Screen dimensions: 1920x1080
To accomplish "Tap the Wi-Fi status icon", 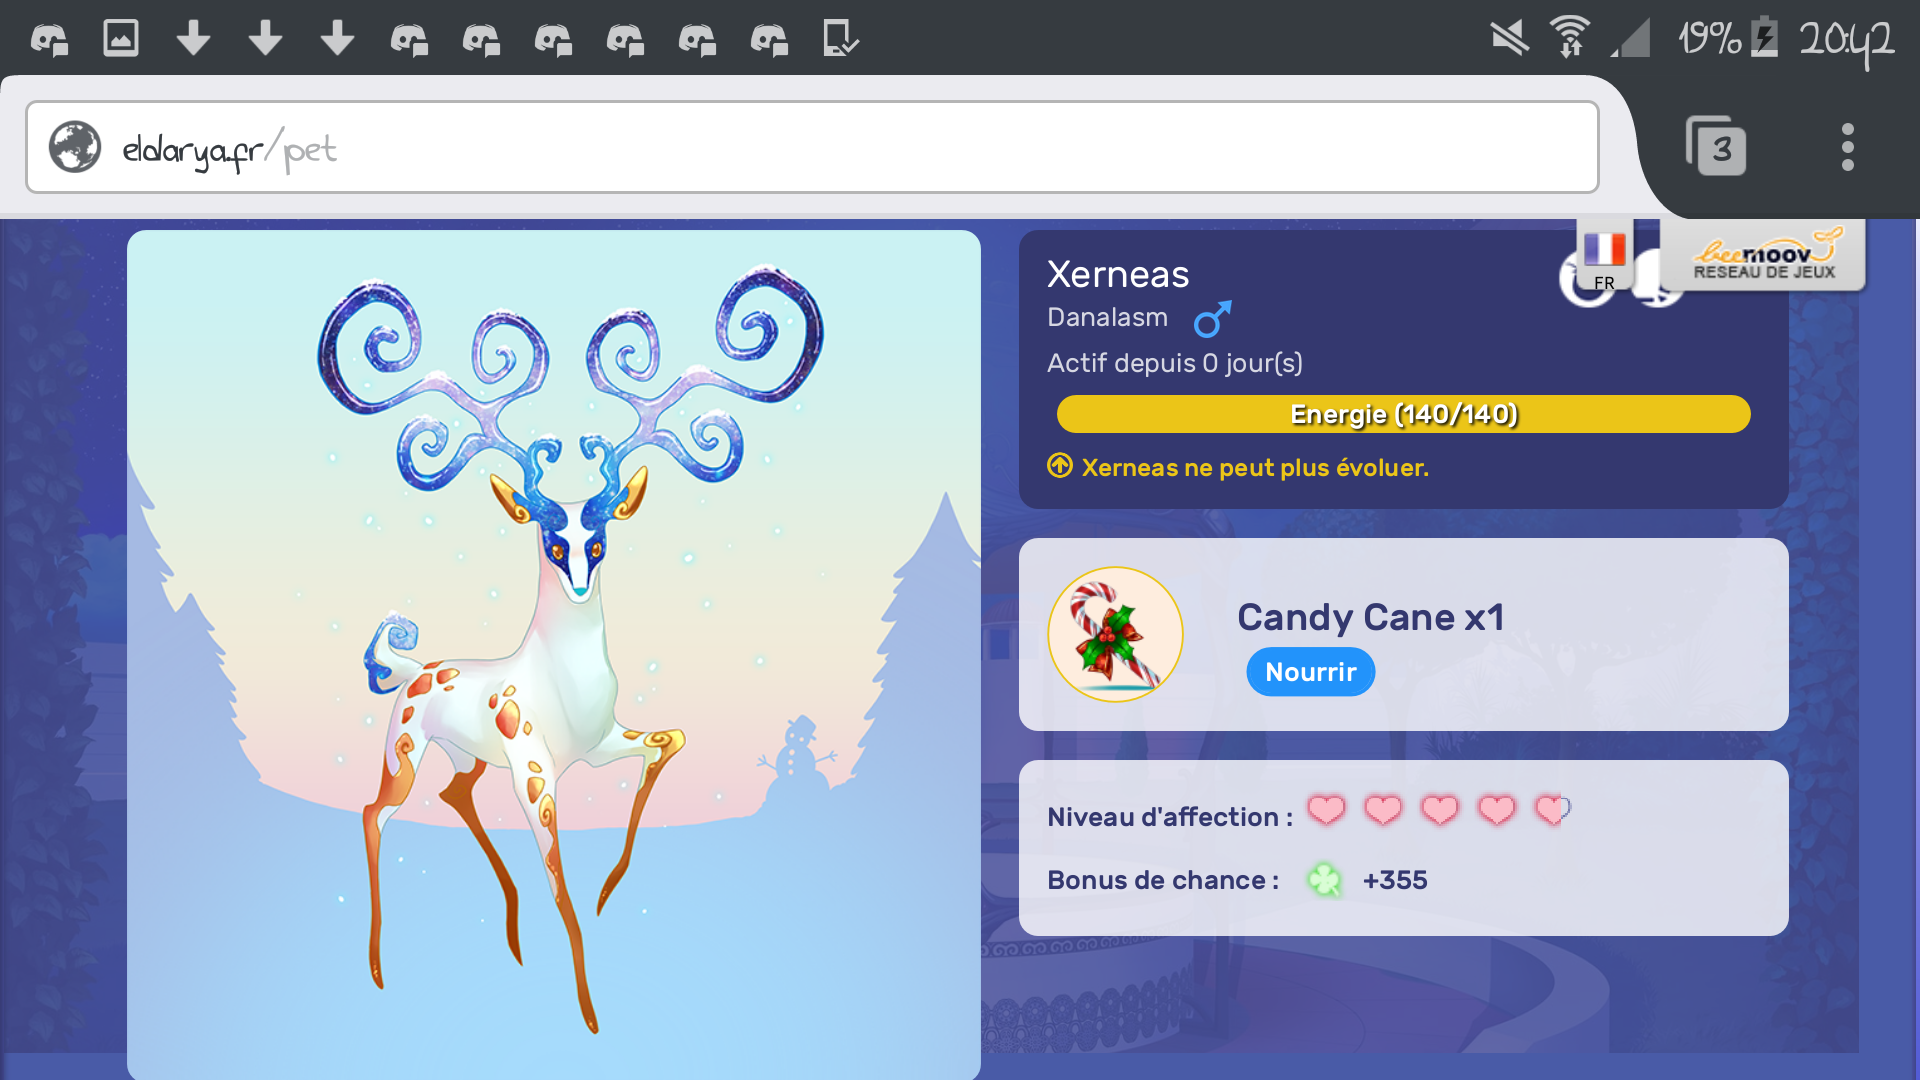I will (1570, 39).
